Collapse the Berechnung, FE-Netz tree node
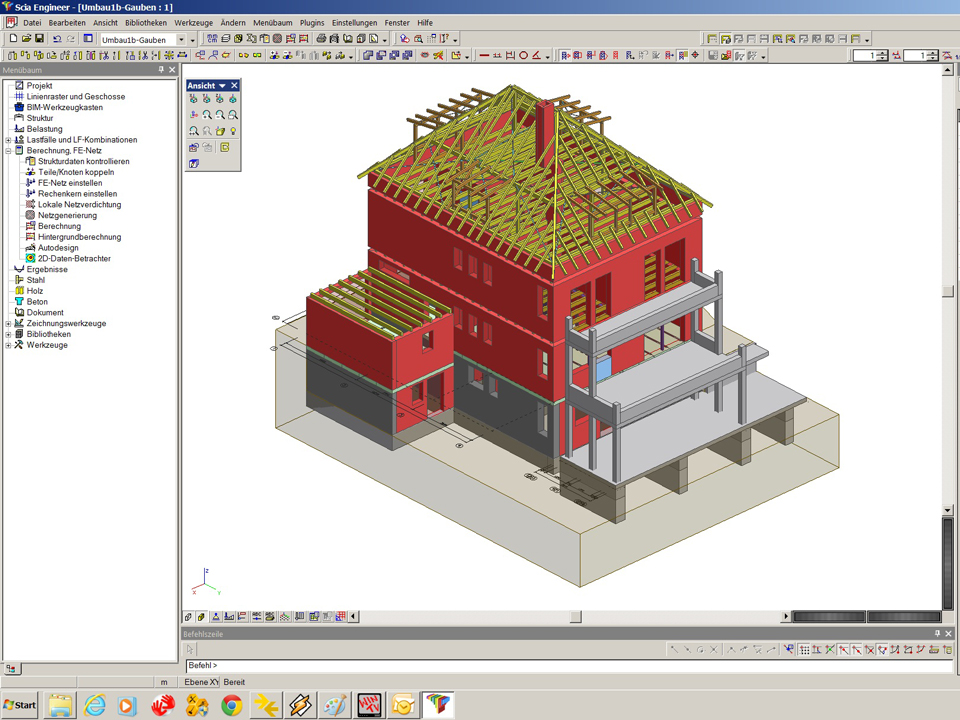Screen dimensions: 960x720 click(8, 151)
